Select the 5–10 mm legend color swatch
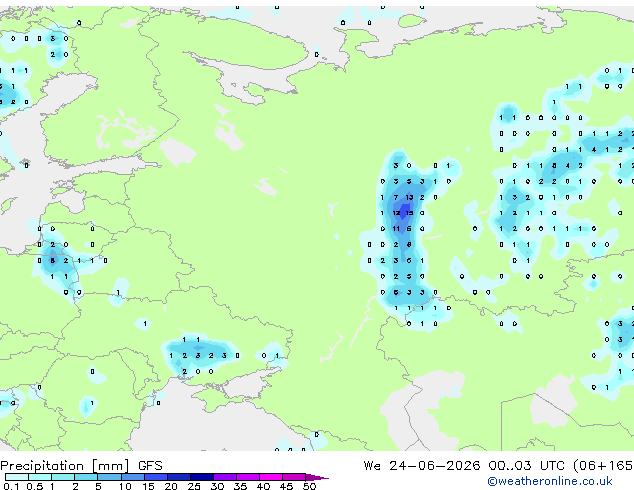 coord(109,477)
